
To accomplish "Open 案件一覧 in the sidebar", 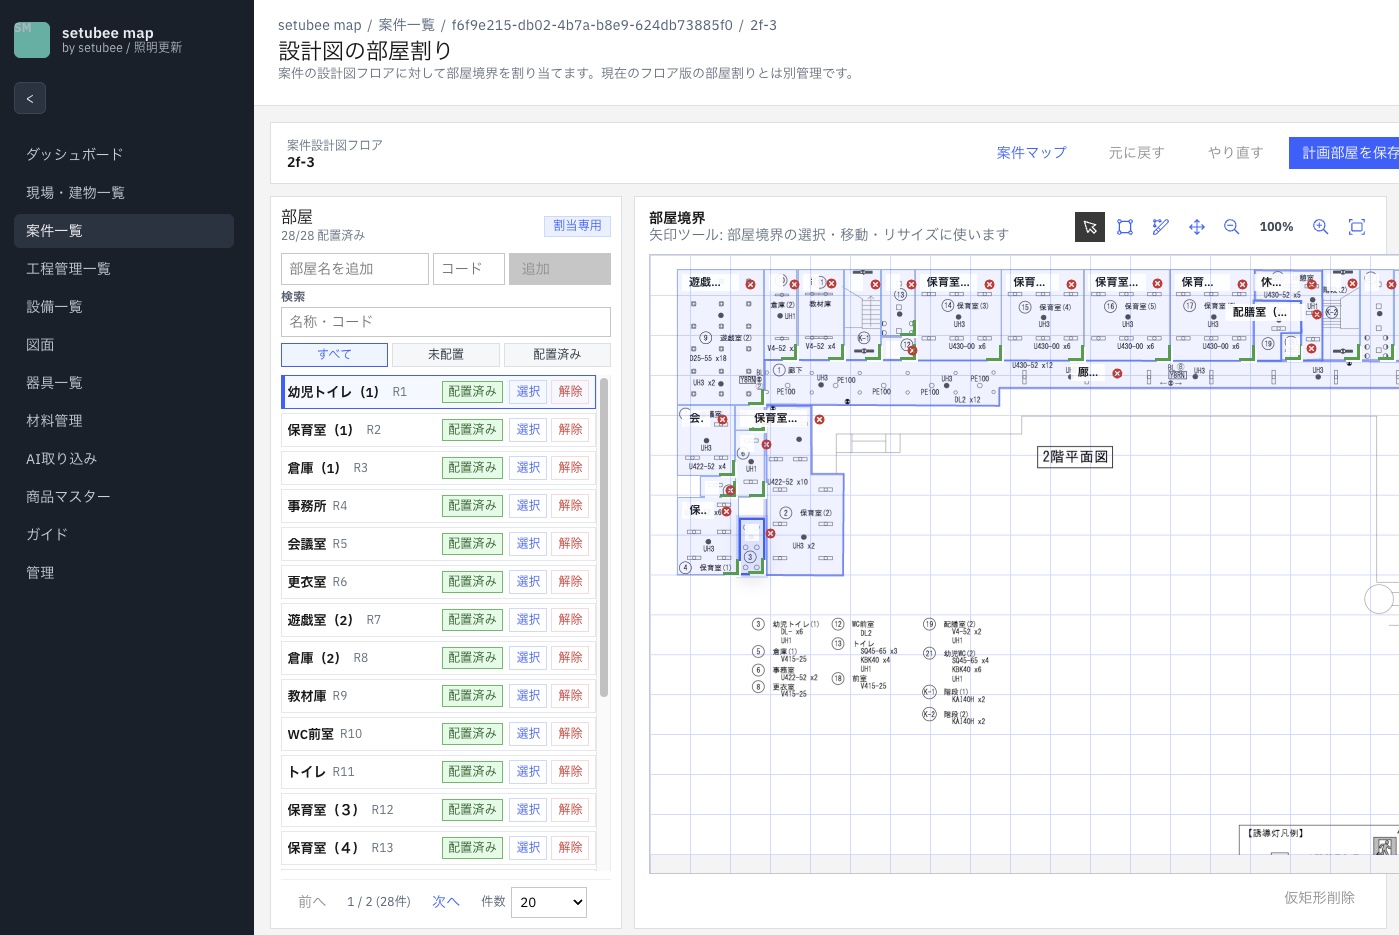I will pyautogui.click(x=124, y=230).
